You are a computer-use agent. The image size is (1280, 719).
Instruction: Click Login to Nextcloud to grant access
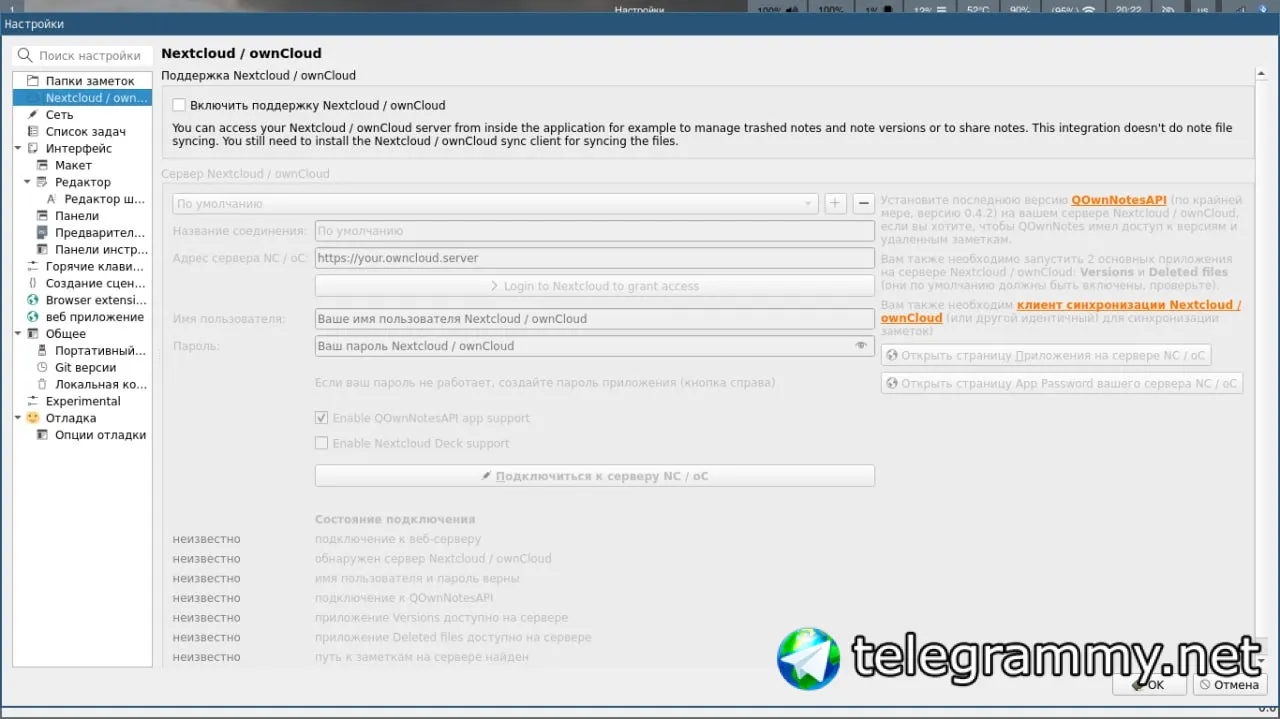pos(595,286)
